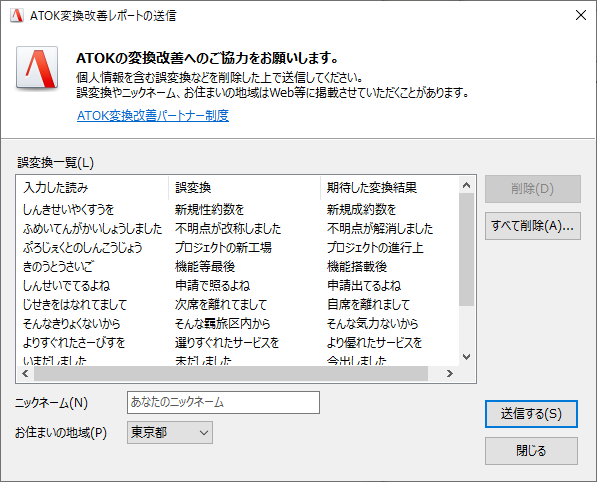Image resolution: width=597 pixels, height=482 pixels.
Task: Click misconversion cell 次席を離れてまして
Action: click(221, 305)
